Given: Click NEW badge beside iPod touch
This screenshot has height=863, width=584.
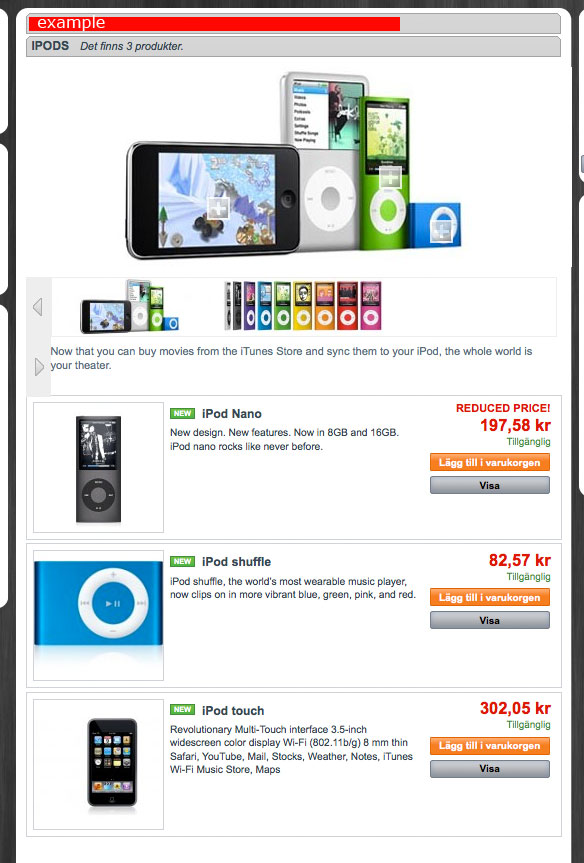Looking at the screenshot, I should tap(182, 709).
